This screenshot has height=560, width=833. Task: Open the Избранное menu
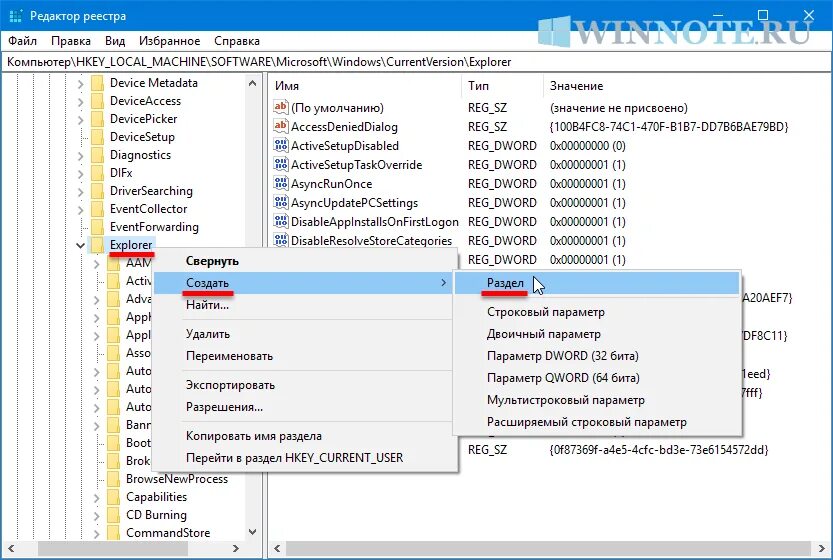pos(169,41)
